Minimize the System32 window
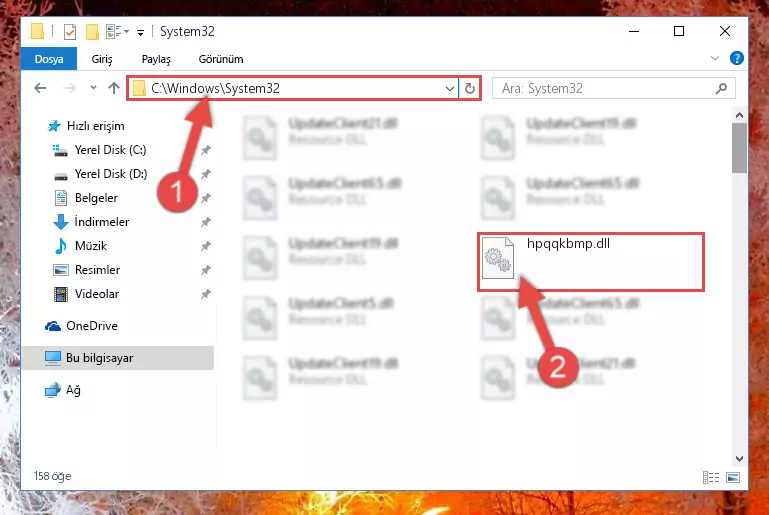 click(x=634, y=31)
